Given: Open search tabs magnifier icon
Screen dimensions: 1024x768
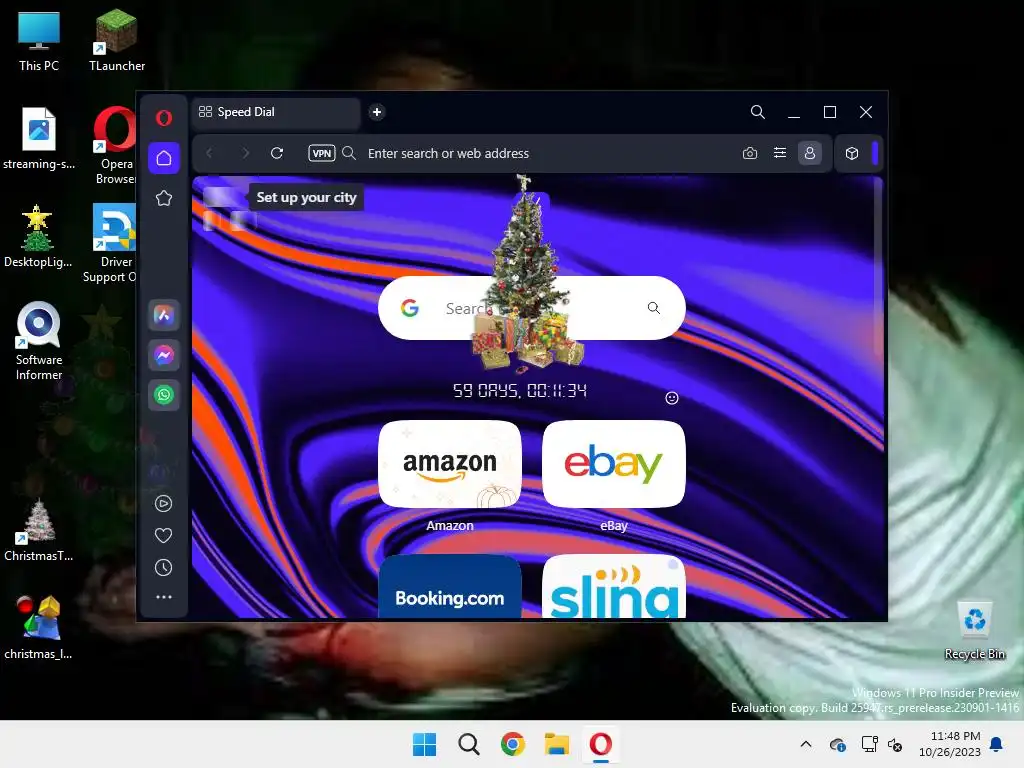Looking at the screenshot, I should [x=758, y=112].
